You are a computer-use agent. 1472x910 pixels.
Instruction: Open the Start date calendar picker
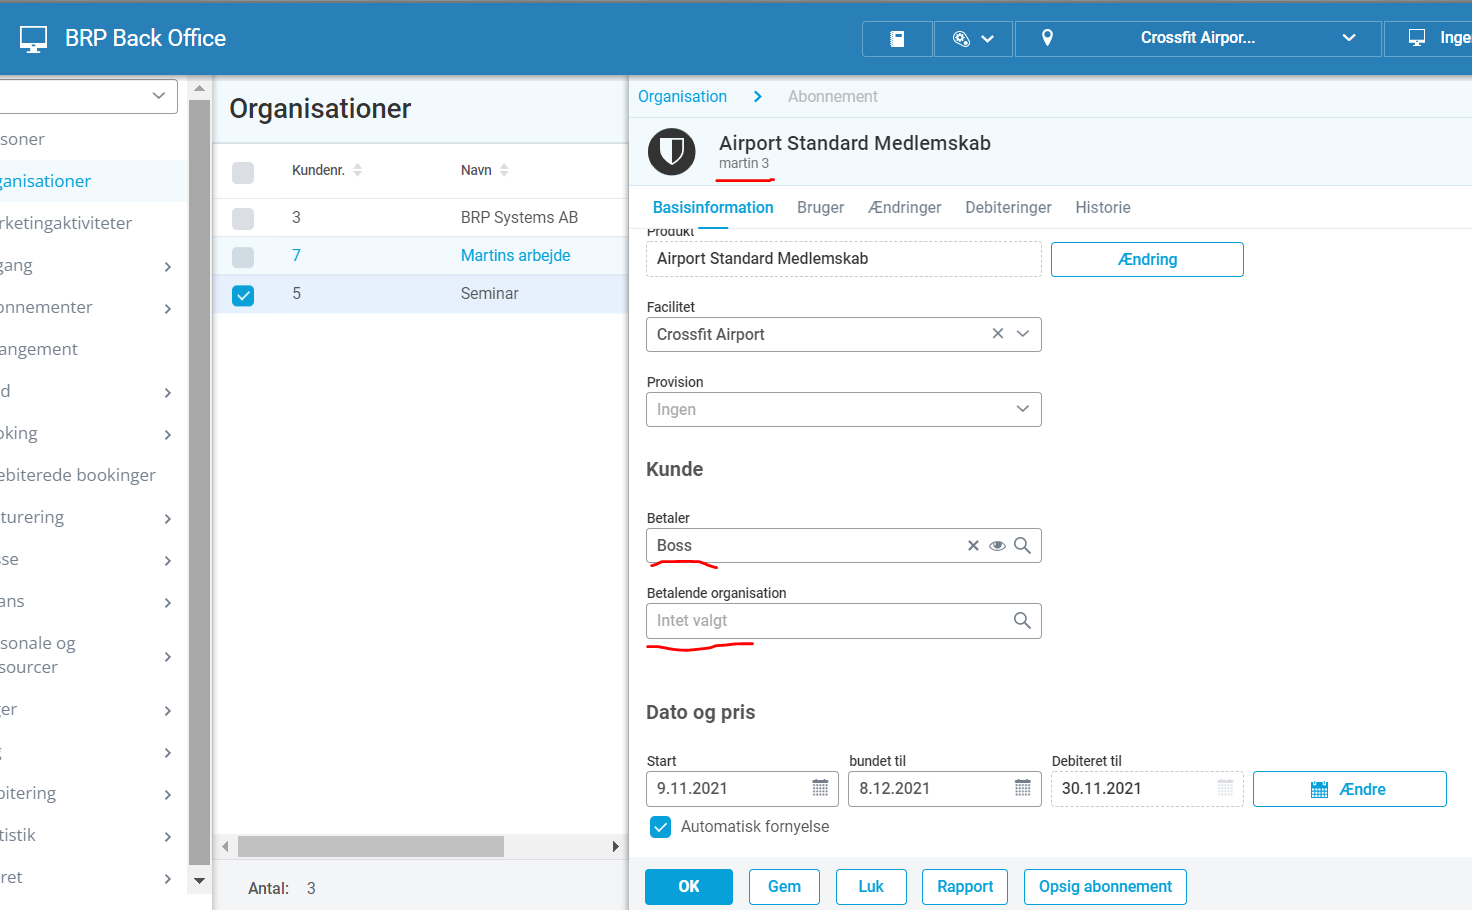pyautogui.click(x=820, y=788)
